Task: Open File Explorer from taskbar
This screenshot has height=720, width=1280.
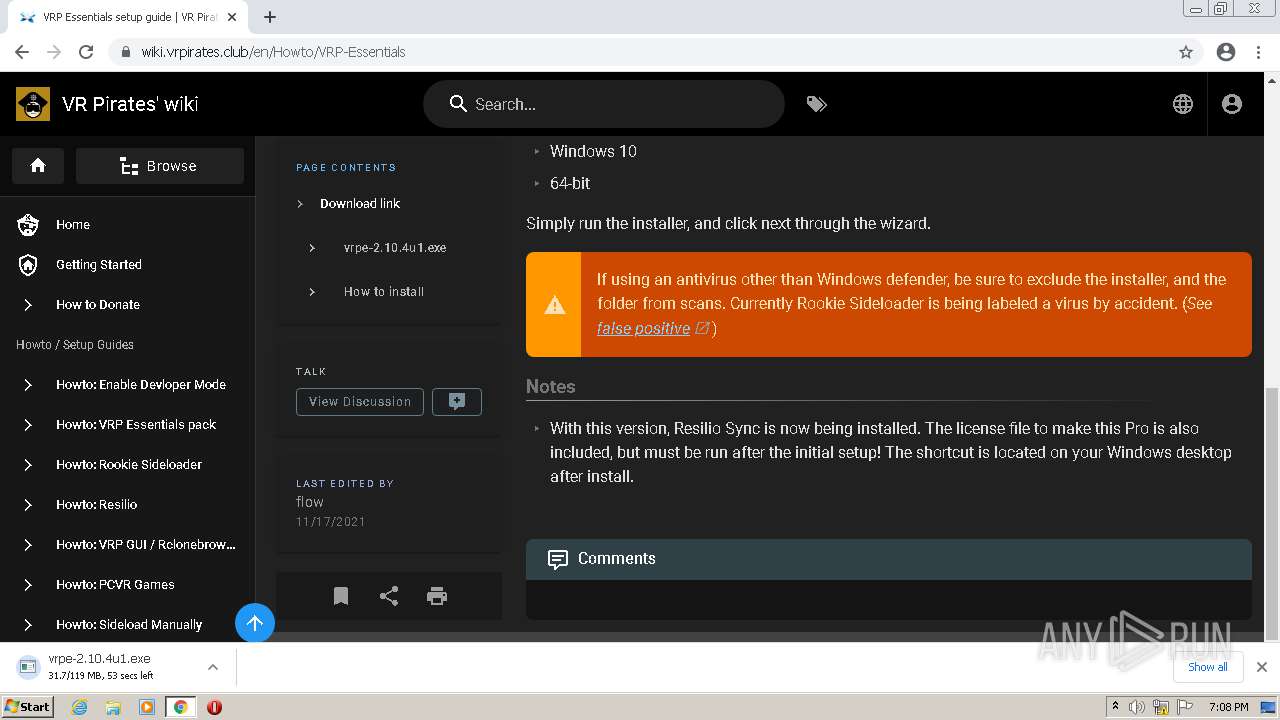Action: [113, 707]
